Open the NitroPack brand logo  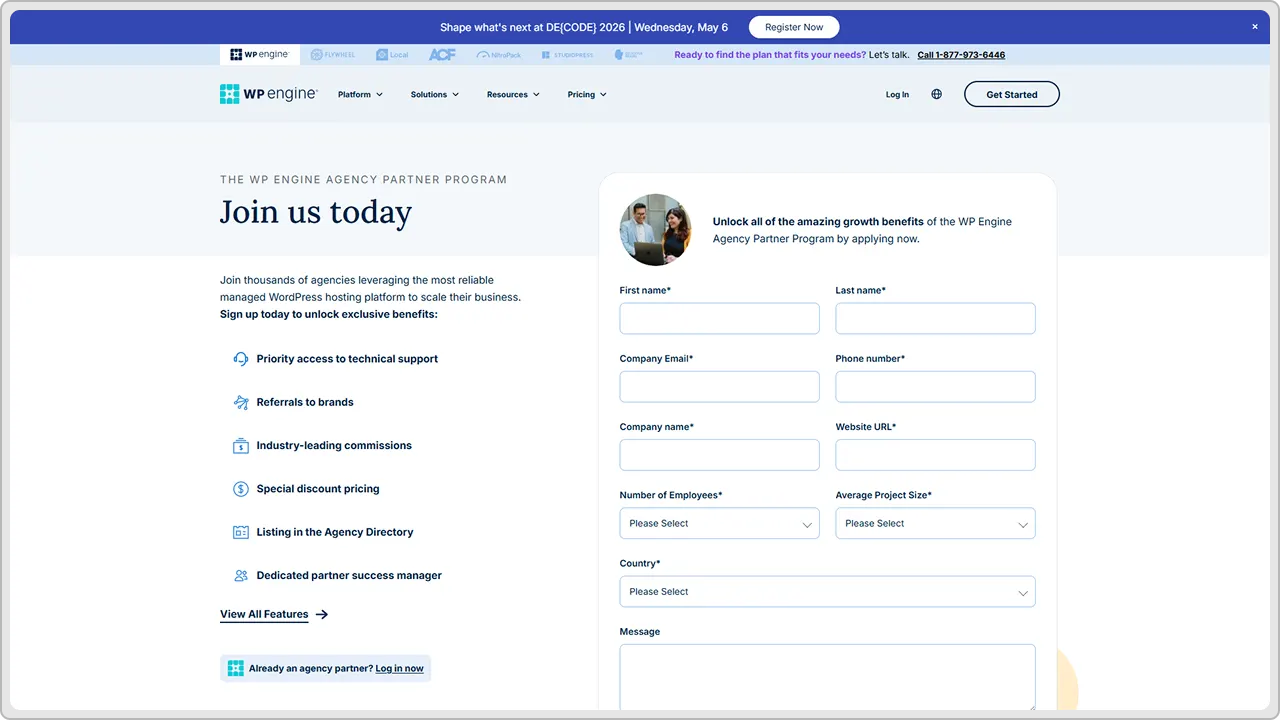click(498, 55)
